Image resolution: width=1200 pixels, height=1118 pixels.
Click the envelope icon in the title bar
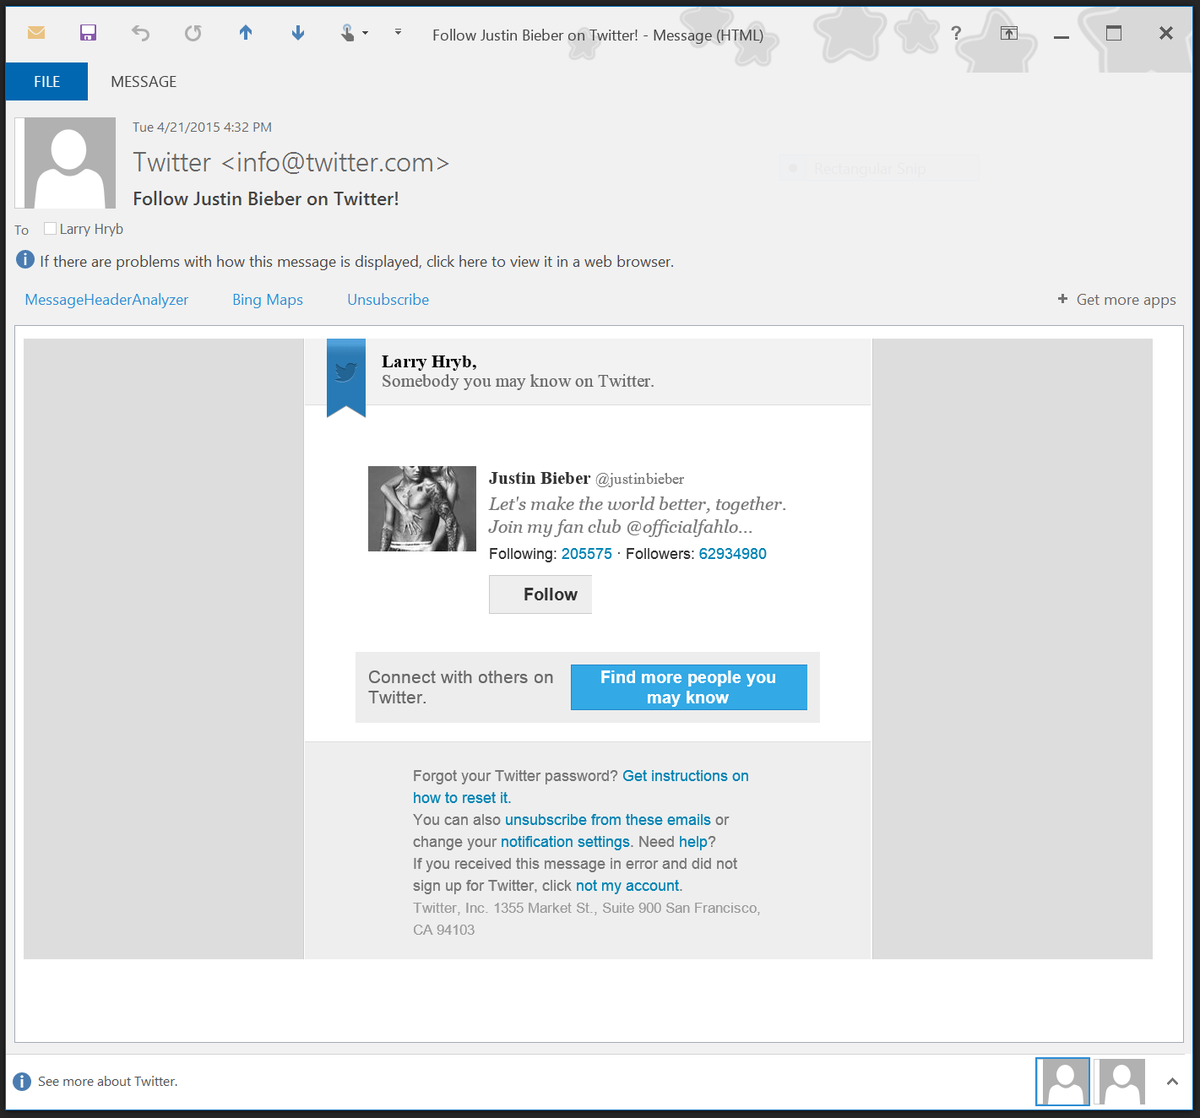tap(36, 33)
